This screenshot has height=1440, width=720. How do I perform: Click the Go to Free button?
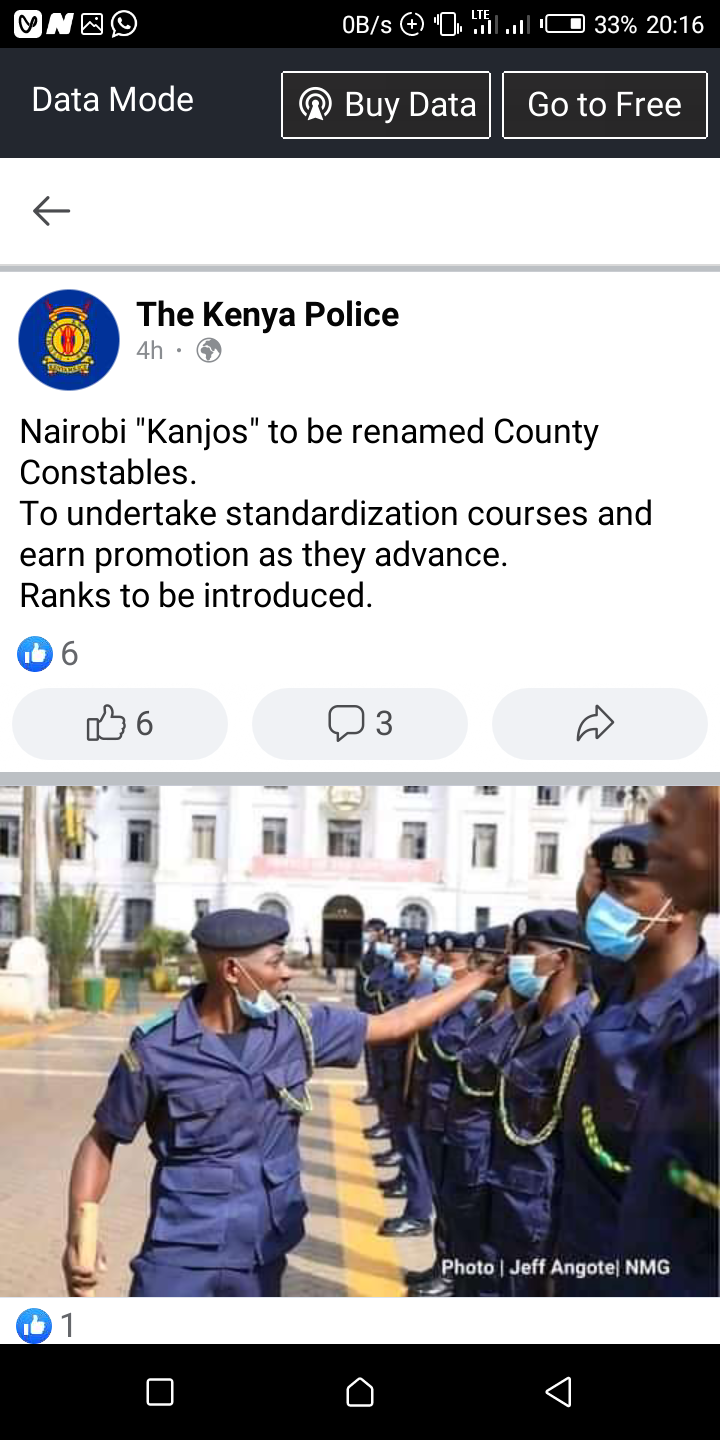tap(604, 104)
